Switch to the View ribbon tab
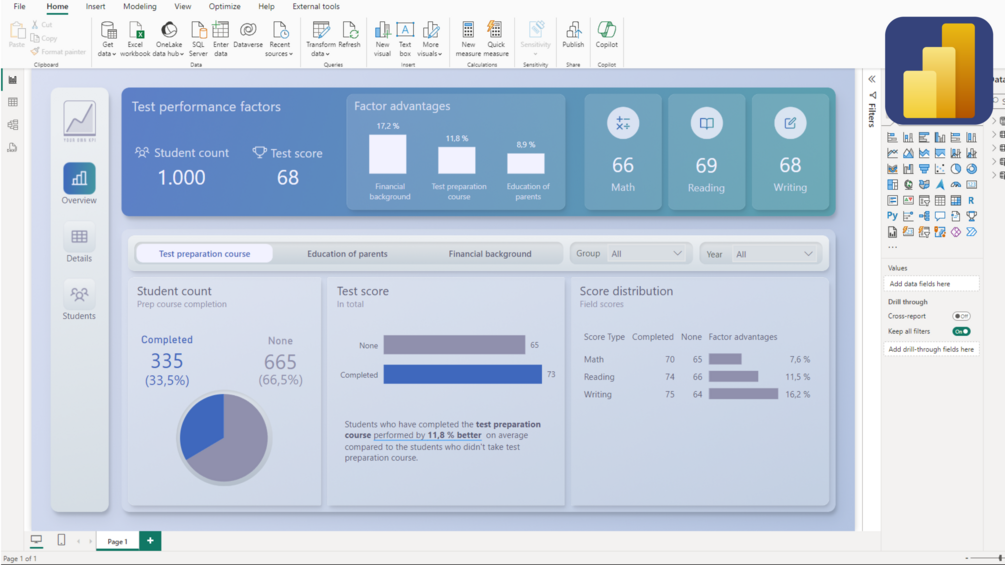Viewport: 1005px width, 565px height. point(183,6)
